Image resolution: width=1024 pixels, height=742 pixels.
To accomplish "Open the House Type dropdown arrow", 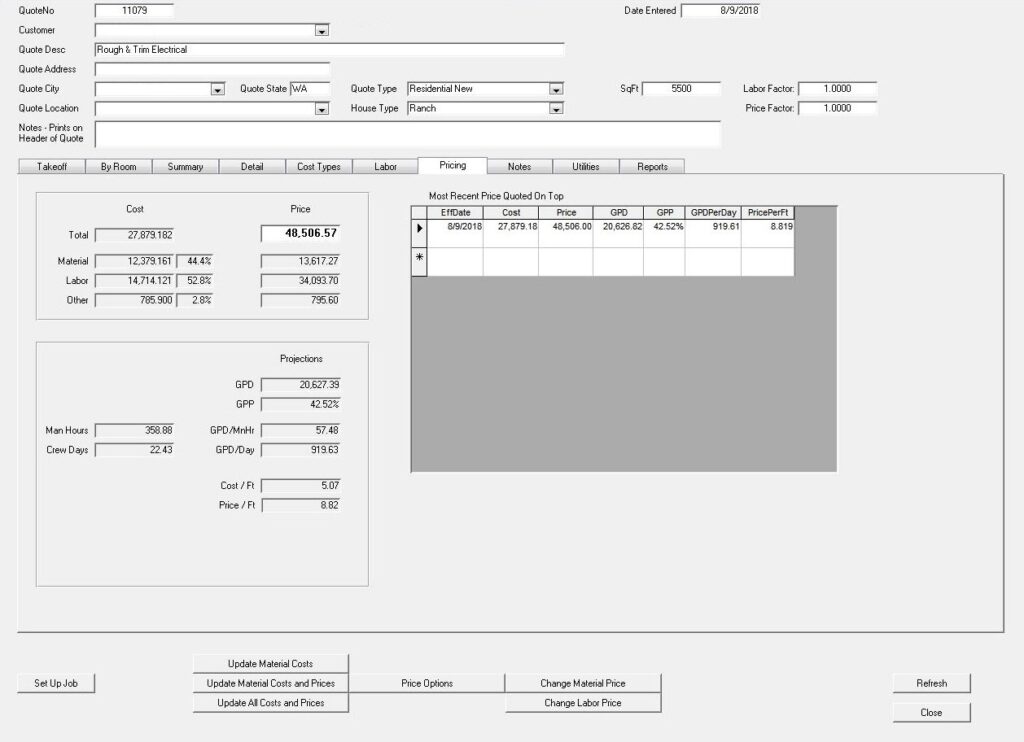I will click(556, 109).
